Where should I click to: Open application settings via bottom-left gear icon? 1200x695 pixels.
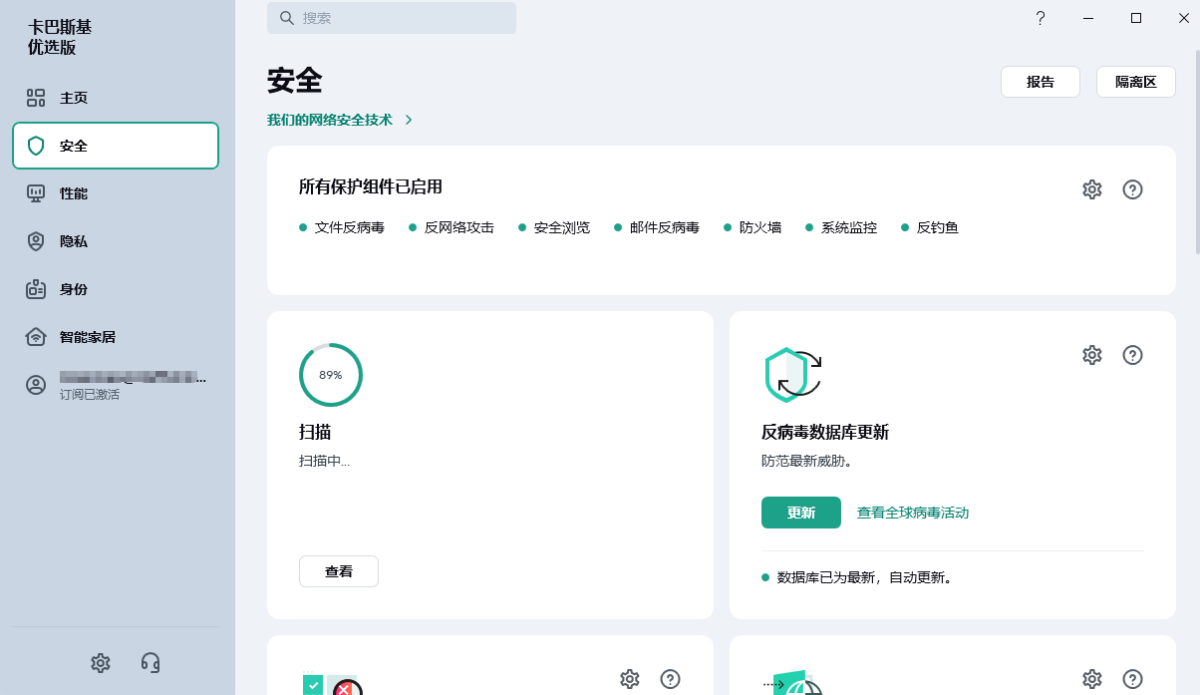click(x=100, y=662)
